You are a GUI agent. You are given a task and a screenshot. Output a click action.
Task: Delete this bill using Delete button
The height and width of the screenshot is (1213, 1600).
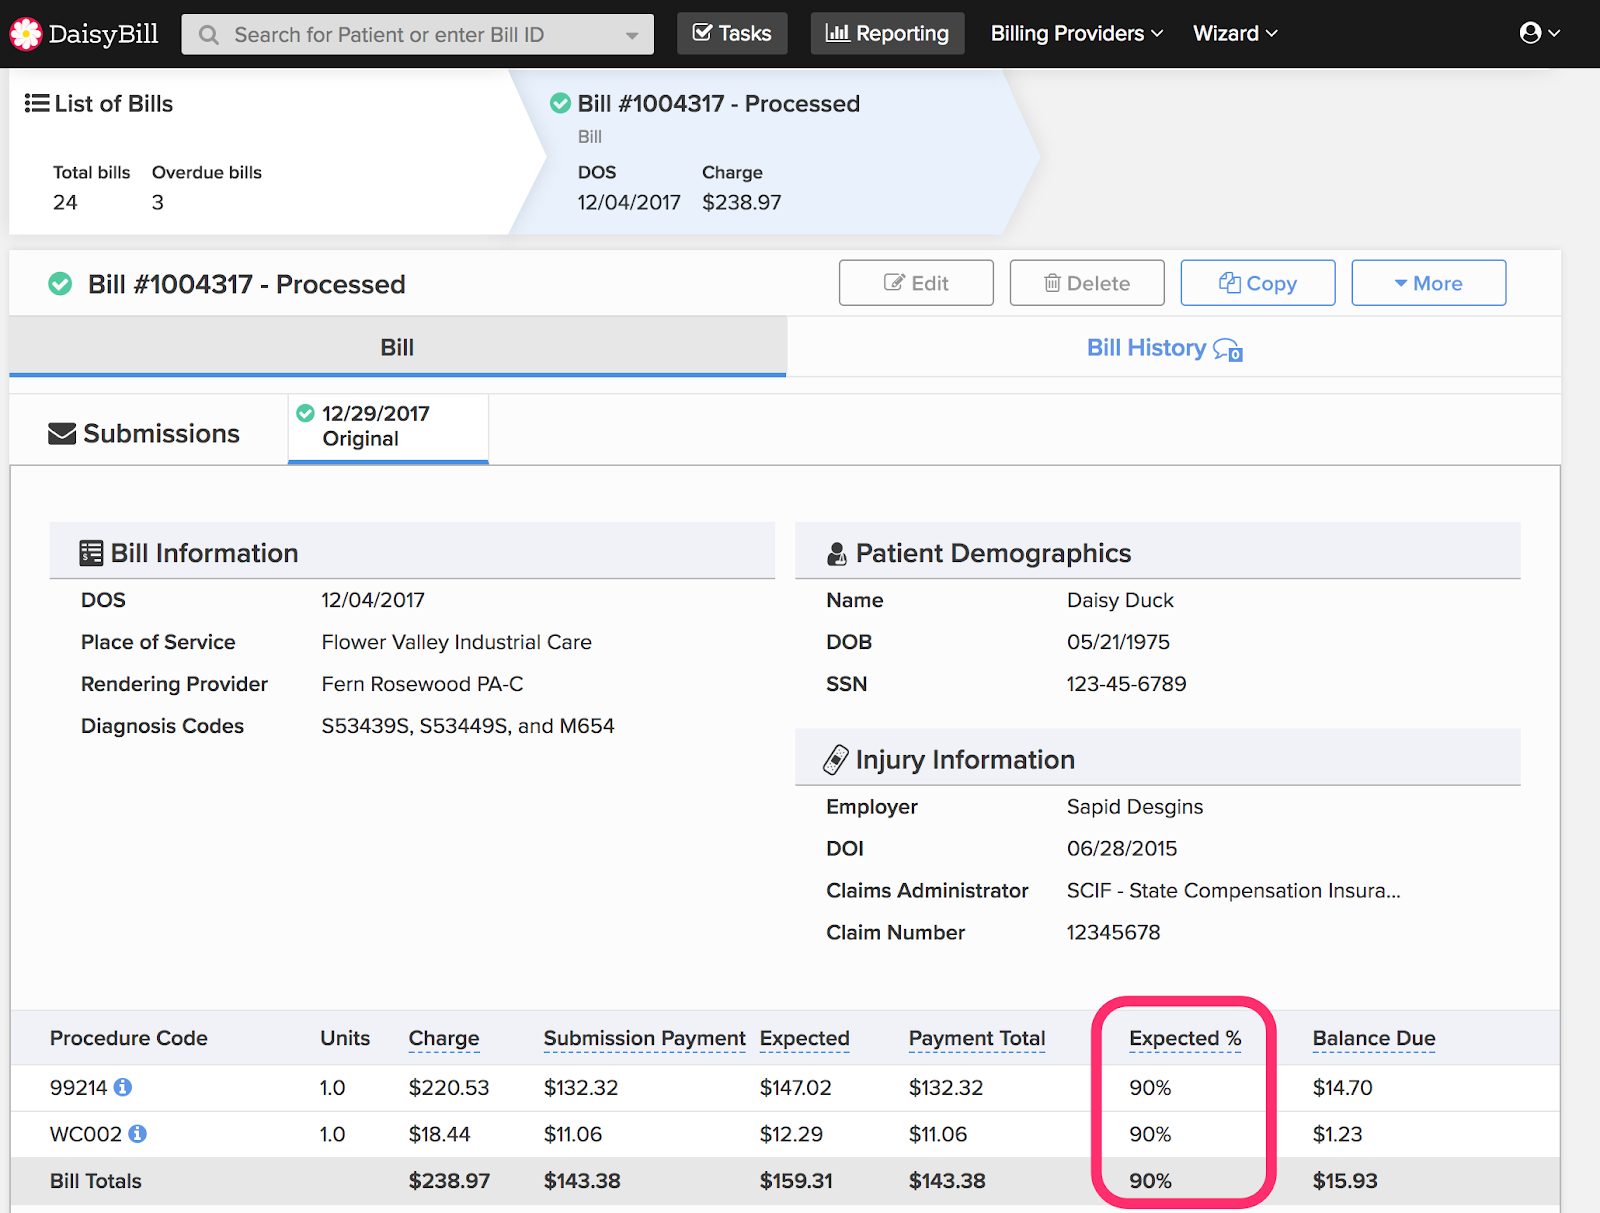coord(1087,283)
